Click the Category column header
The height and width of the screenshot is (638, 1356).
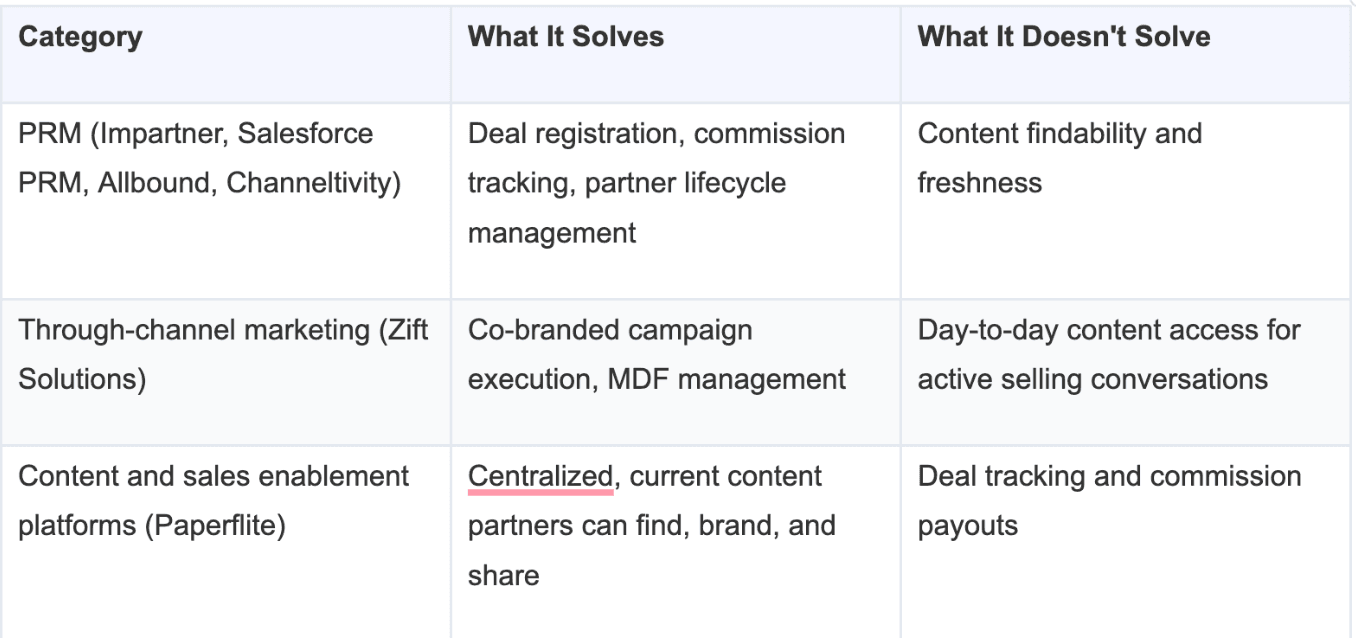point(225,53)
